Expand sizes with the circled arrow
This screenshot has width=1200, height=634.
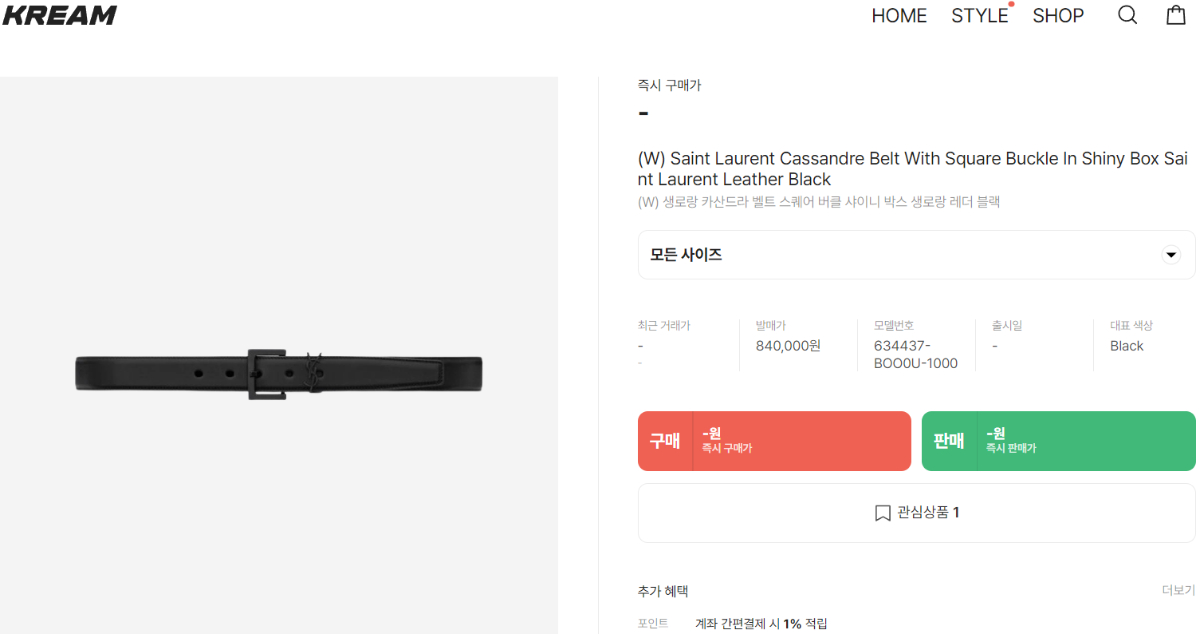click(1171, 255)
